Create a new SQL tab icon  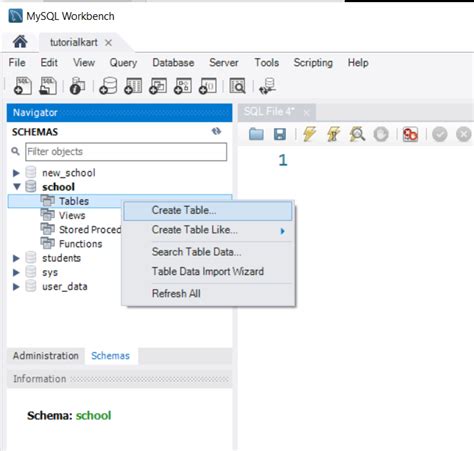click(23, 86)
